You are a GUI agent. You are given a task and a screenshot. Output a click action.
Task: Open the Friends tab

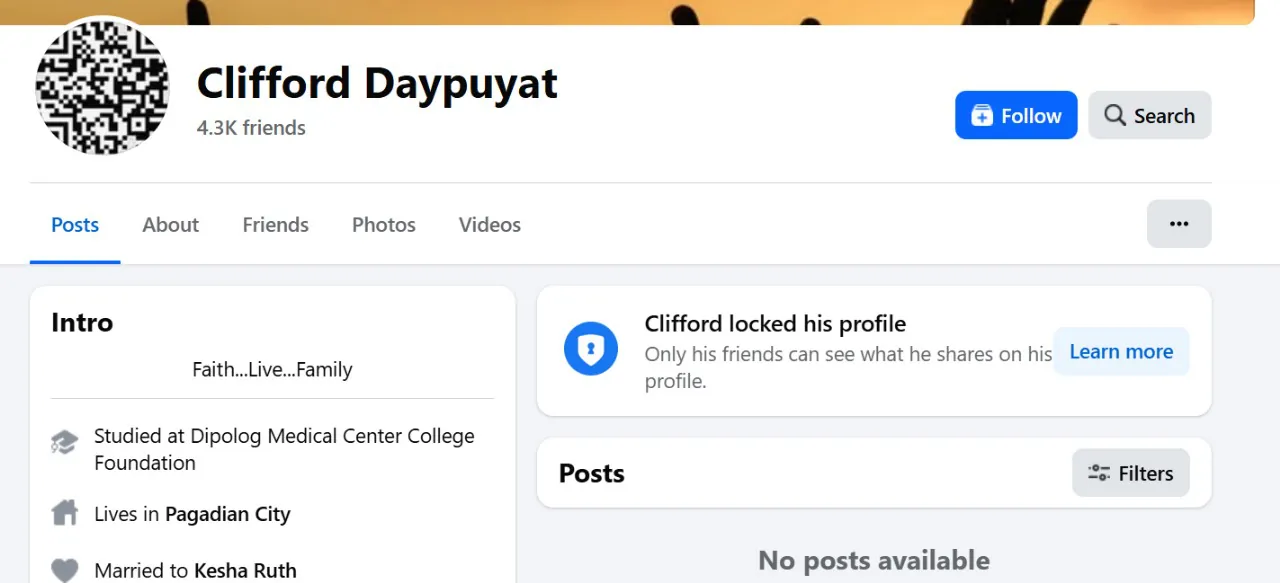(275, 225)
